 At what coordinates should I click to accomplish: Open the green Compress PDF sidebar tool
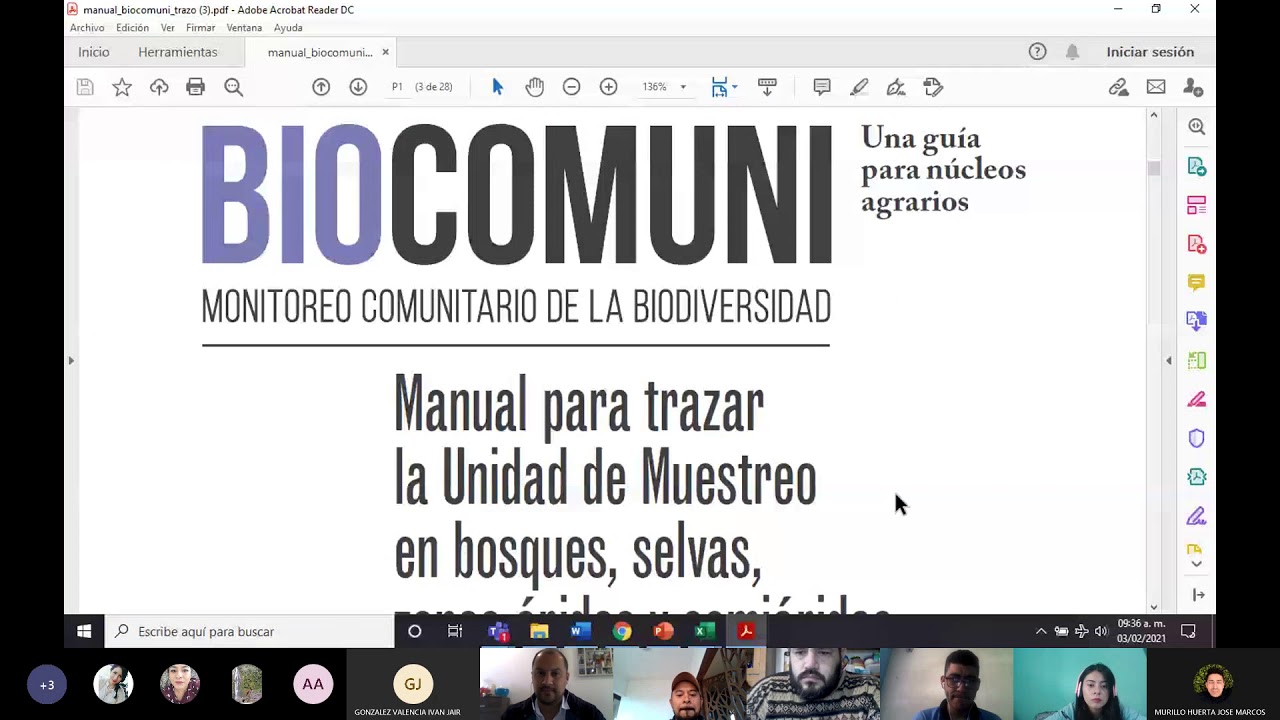pyautogui.click(x=1196, y=477)
